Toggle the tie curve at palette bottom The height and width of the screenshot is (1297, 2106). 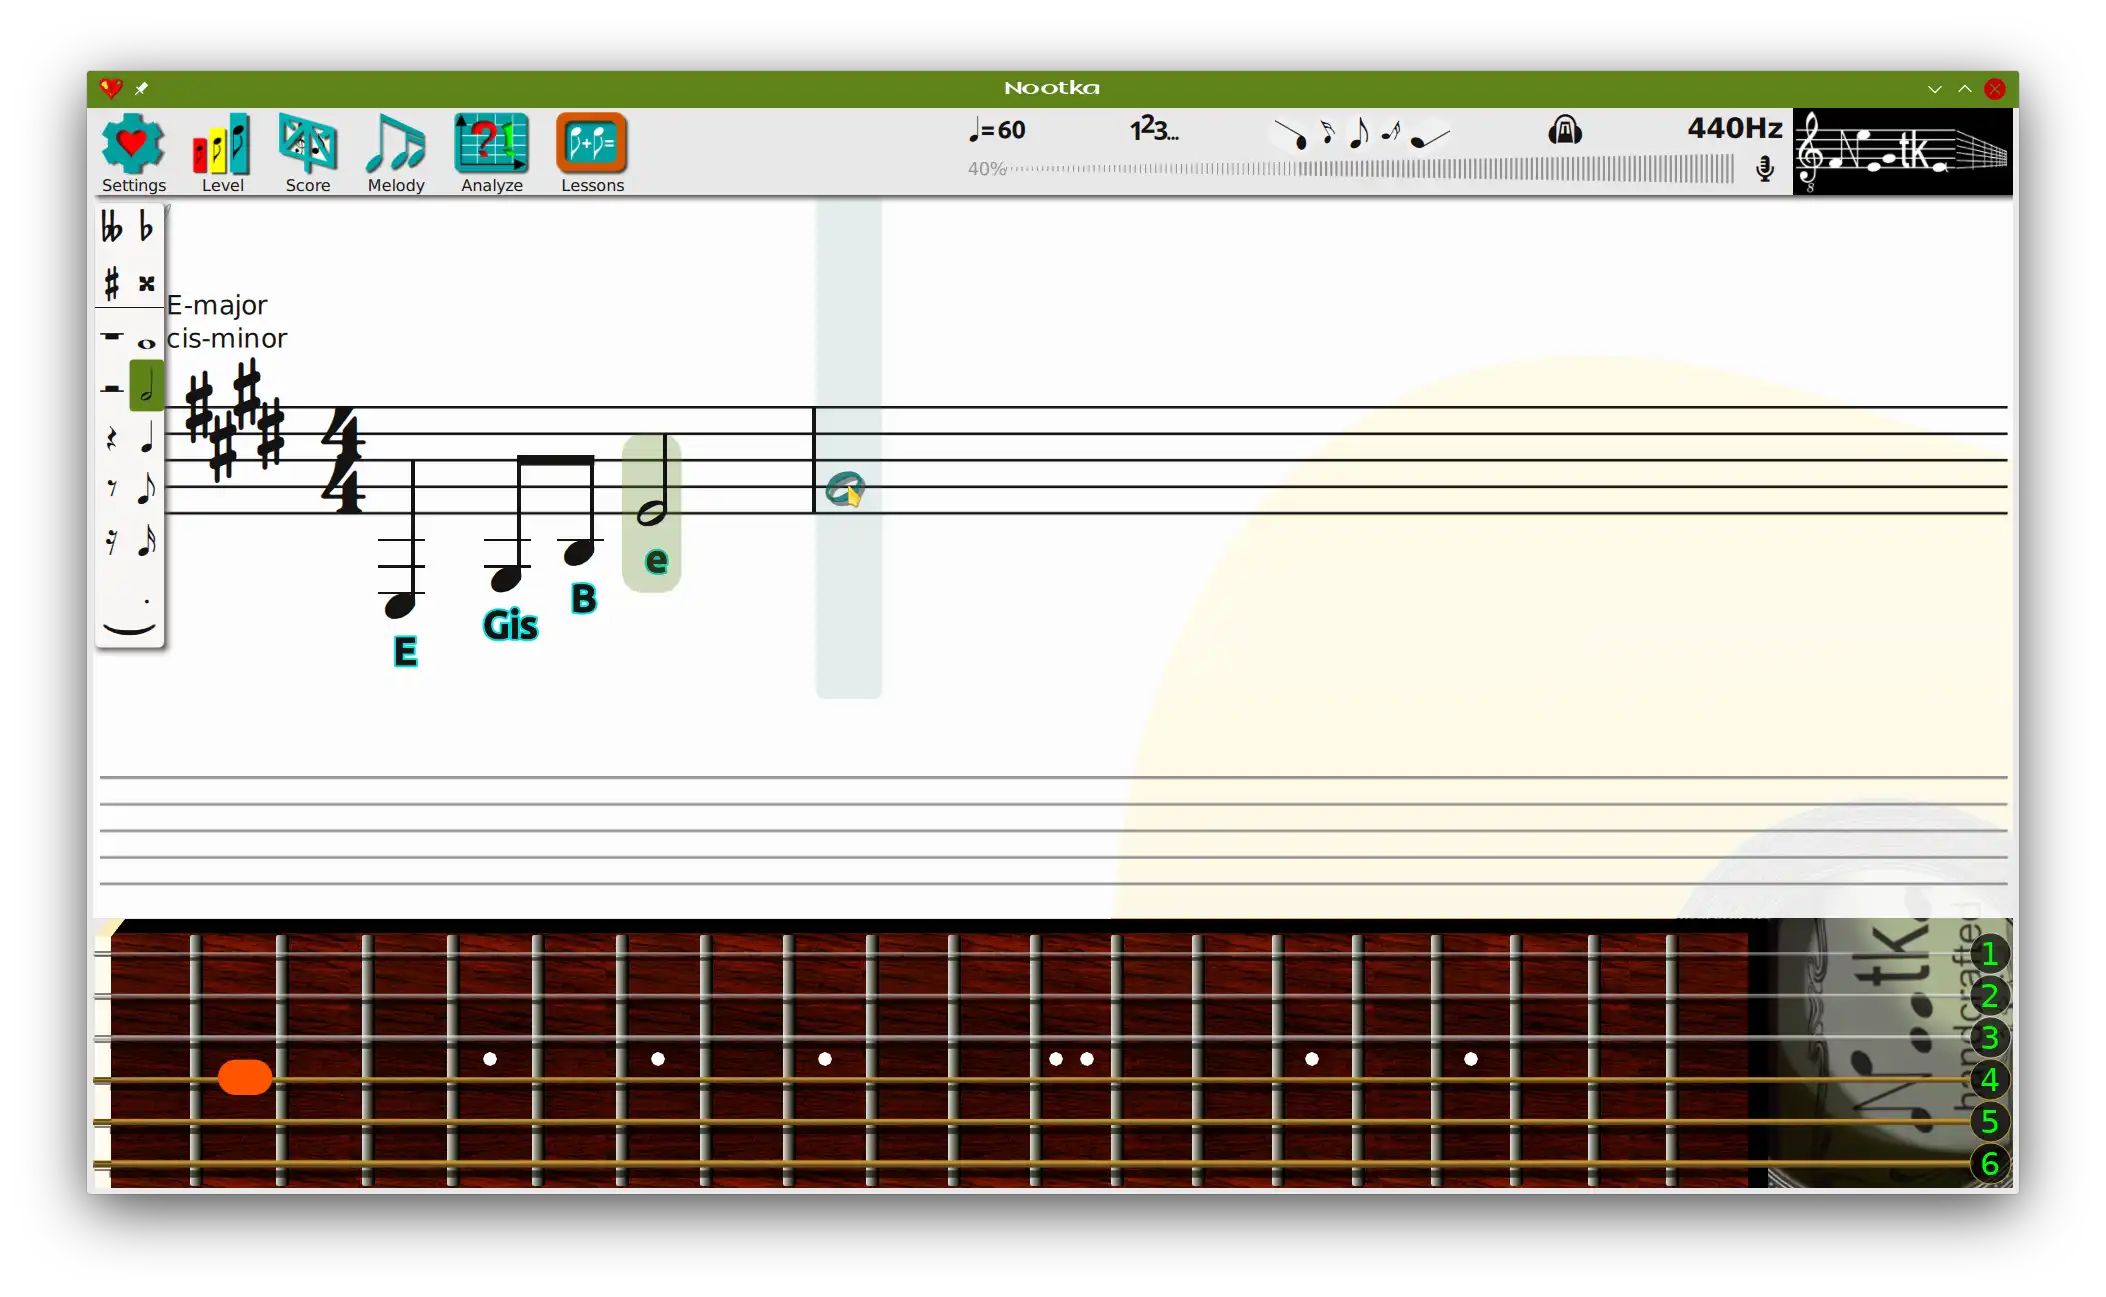pos(129,629)
